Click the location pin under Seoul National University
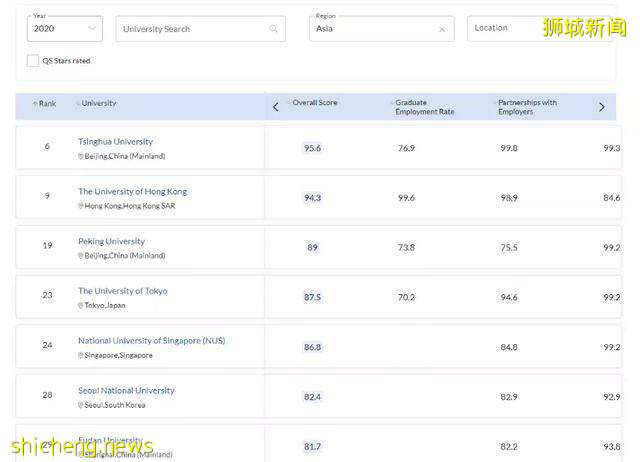 tap(81, 405)
